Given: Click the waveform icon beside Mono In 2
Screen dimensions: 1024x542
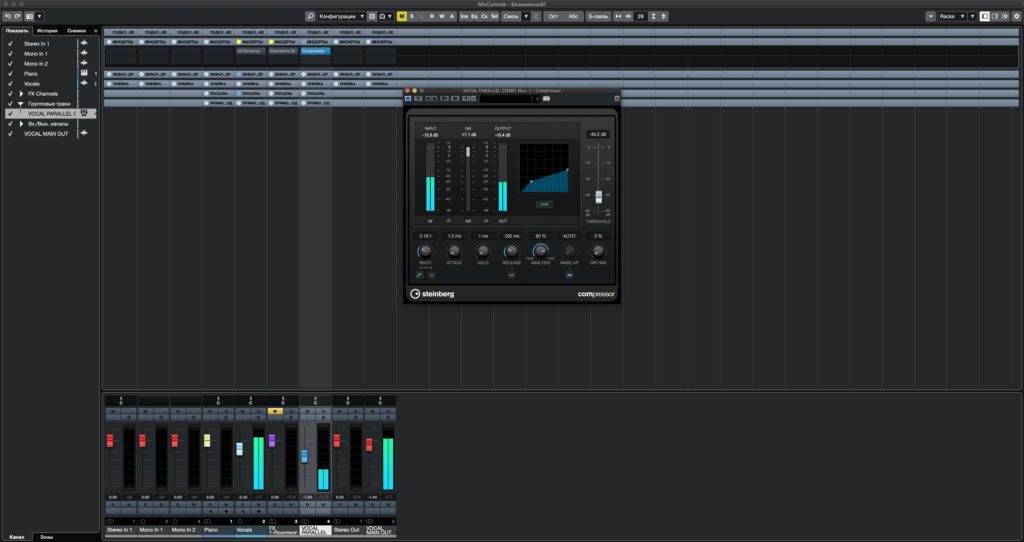Looking at the screenshot, I should click(x=84, y=63).
